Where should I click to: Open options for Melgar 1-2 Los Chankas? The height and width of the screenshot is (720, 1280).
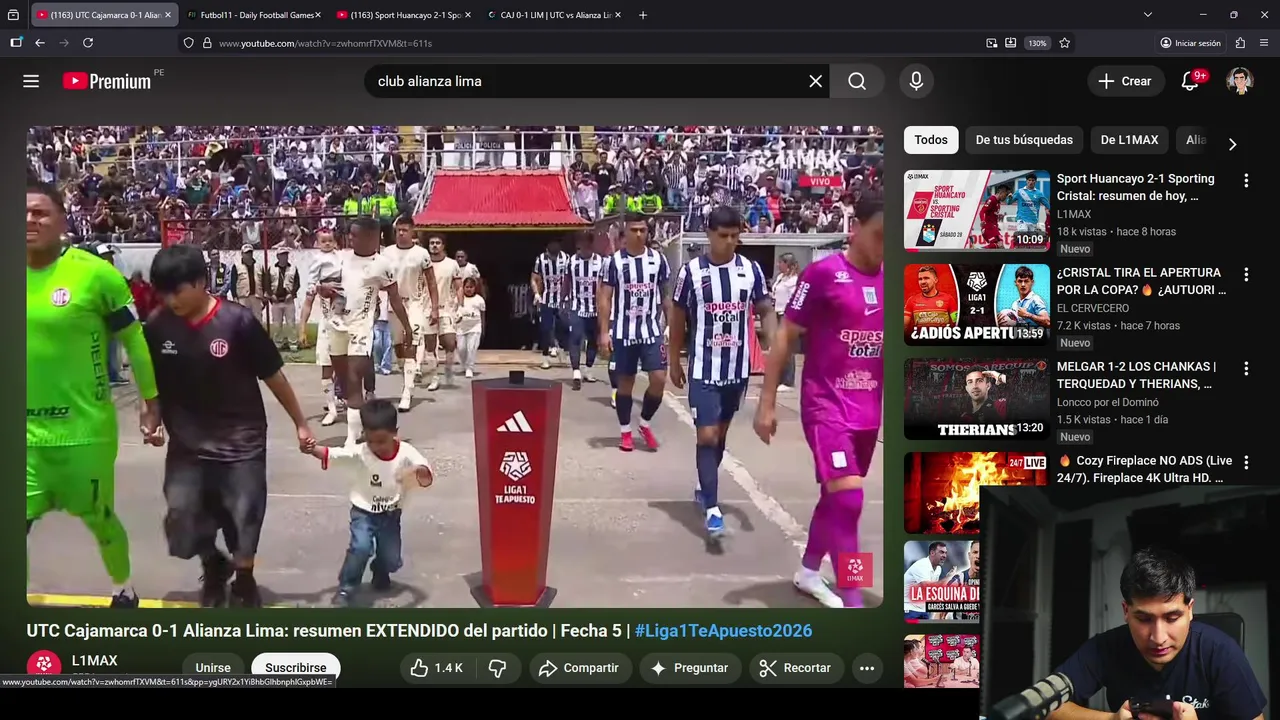coord(1246,369)
